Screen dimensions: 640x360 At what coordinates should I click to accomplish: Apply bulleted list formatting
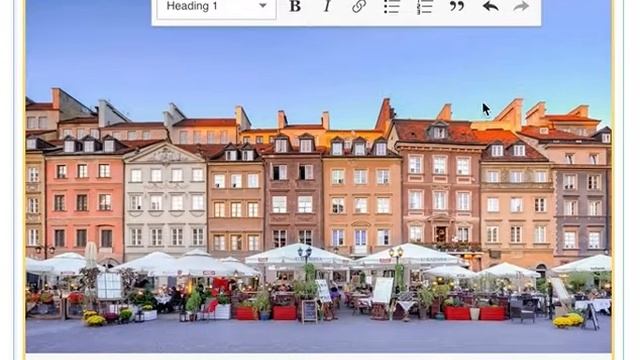point(392,6)
